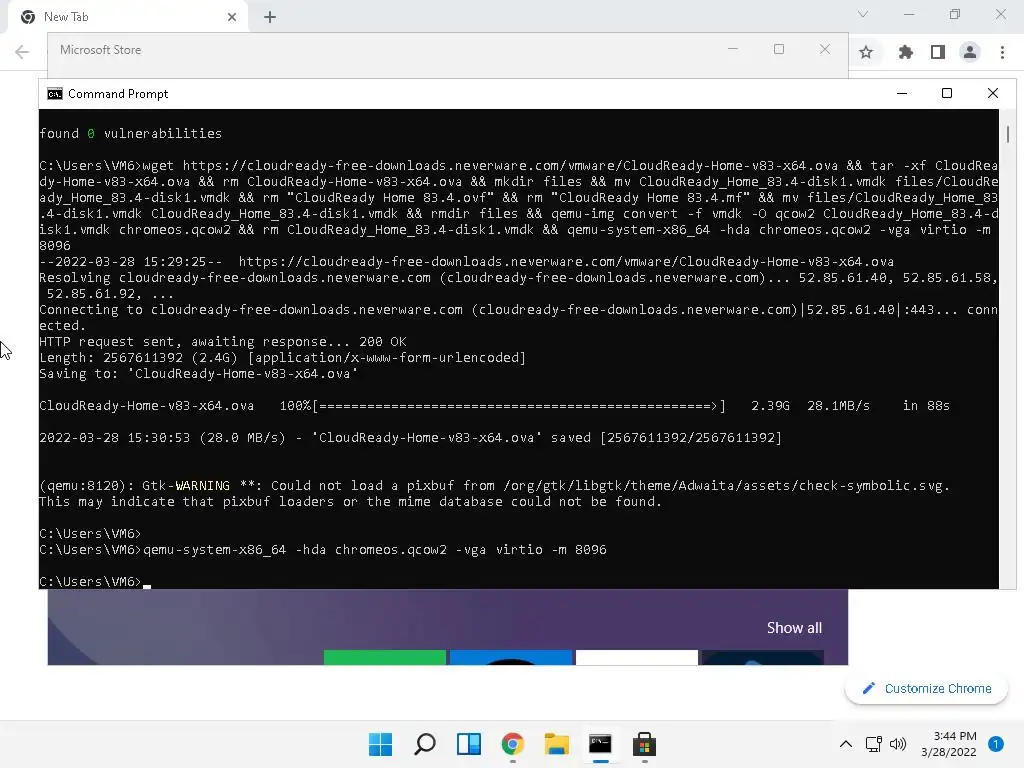
Task: Bookmark this tab with star icon
Action: 866,52
